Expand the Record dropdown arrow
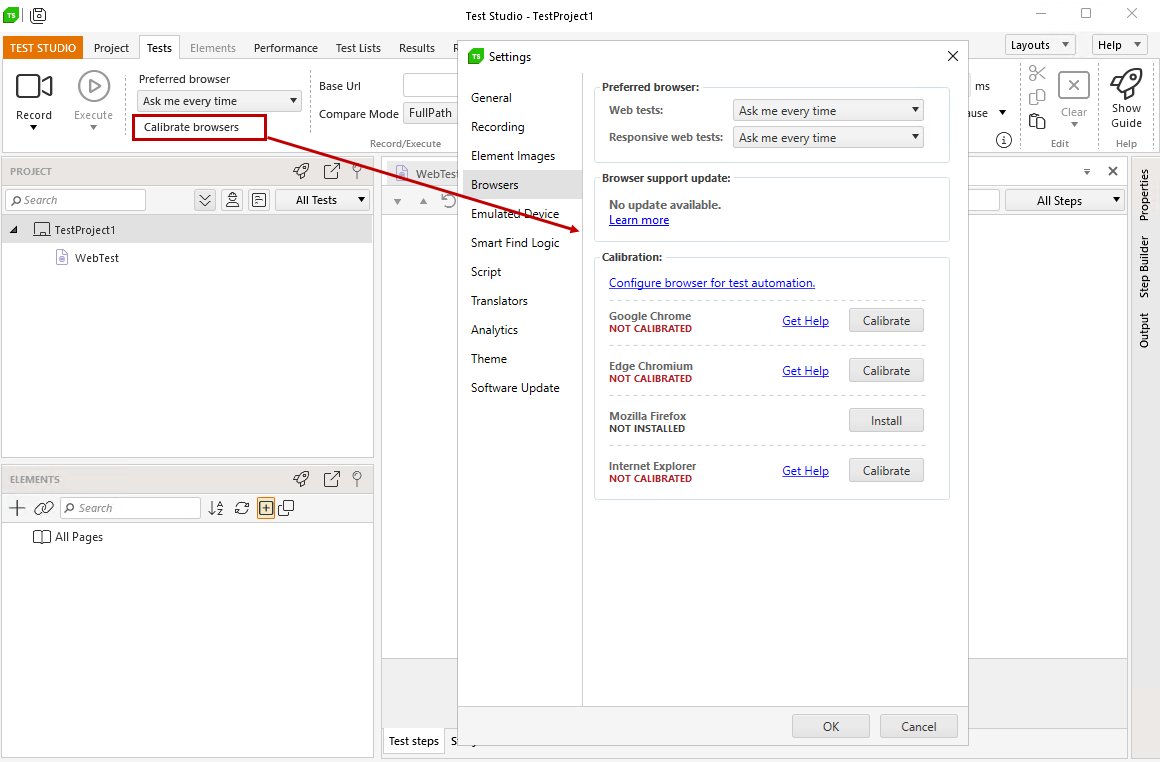 (33, 128)
